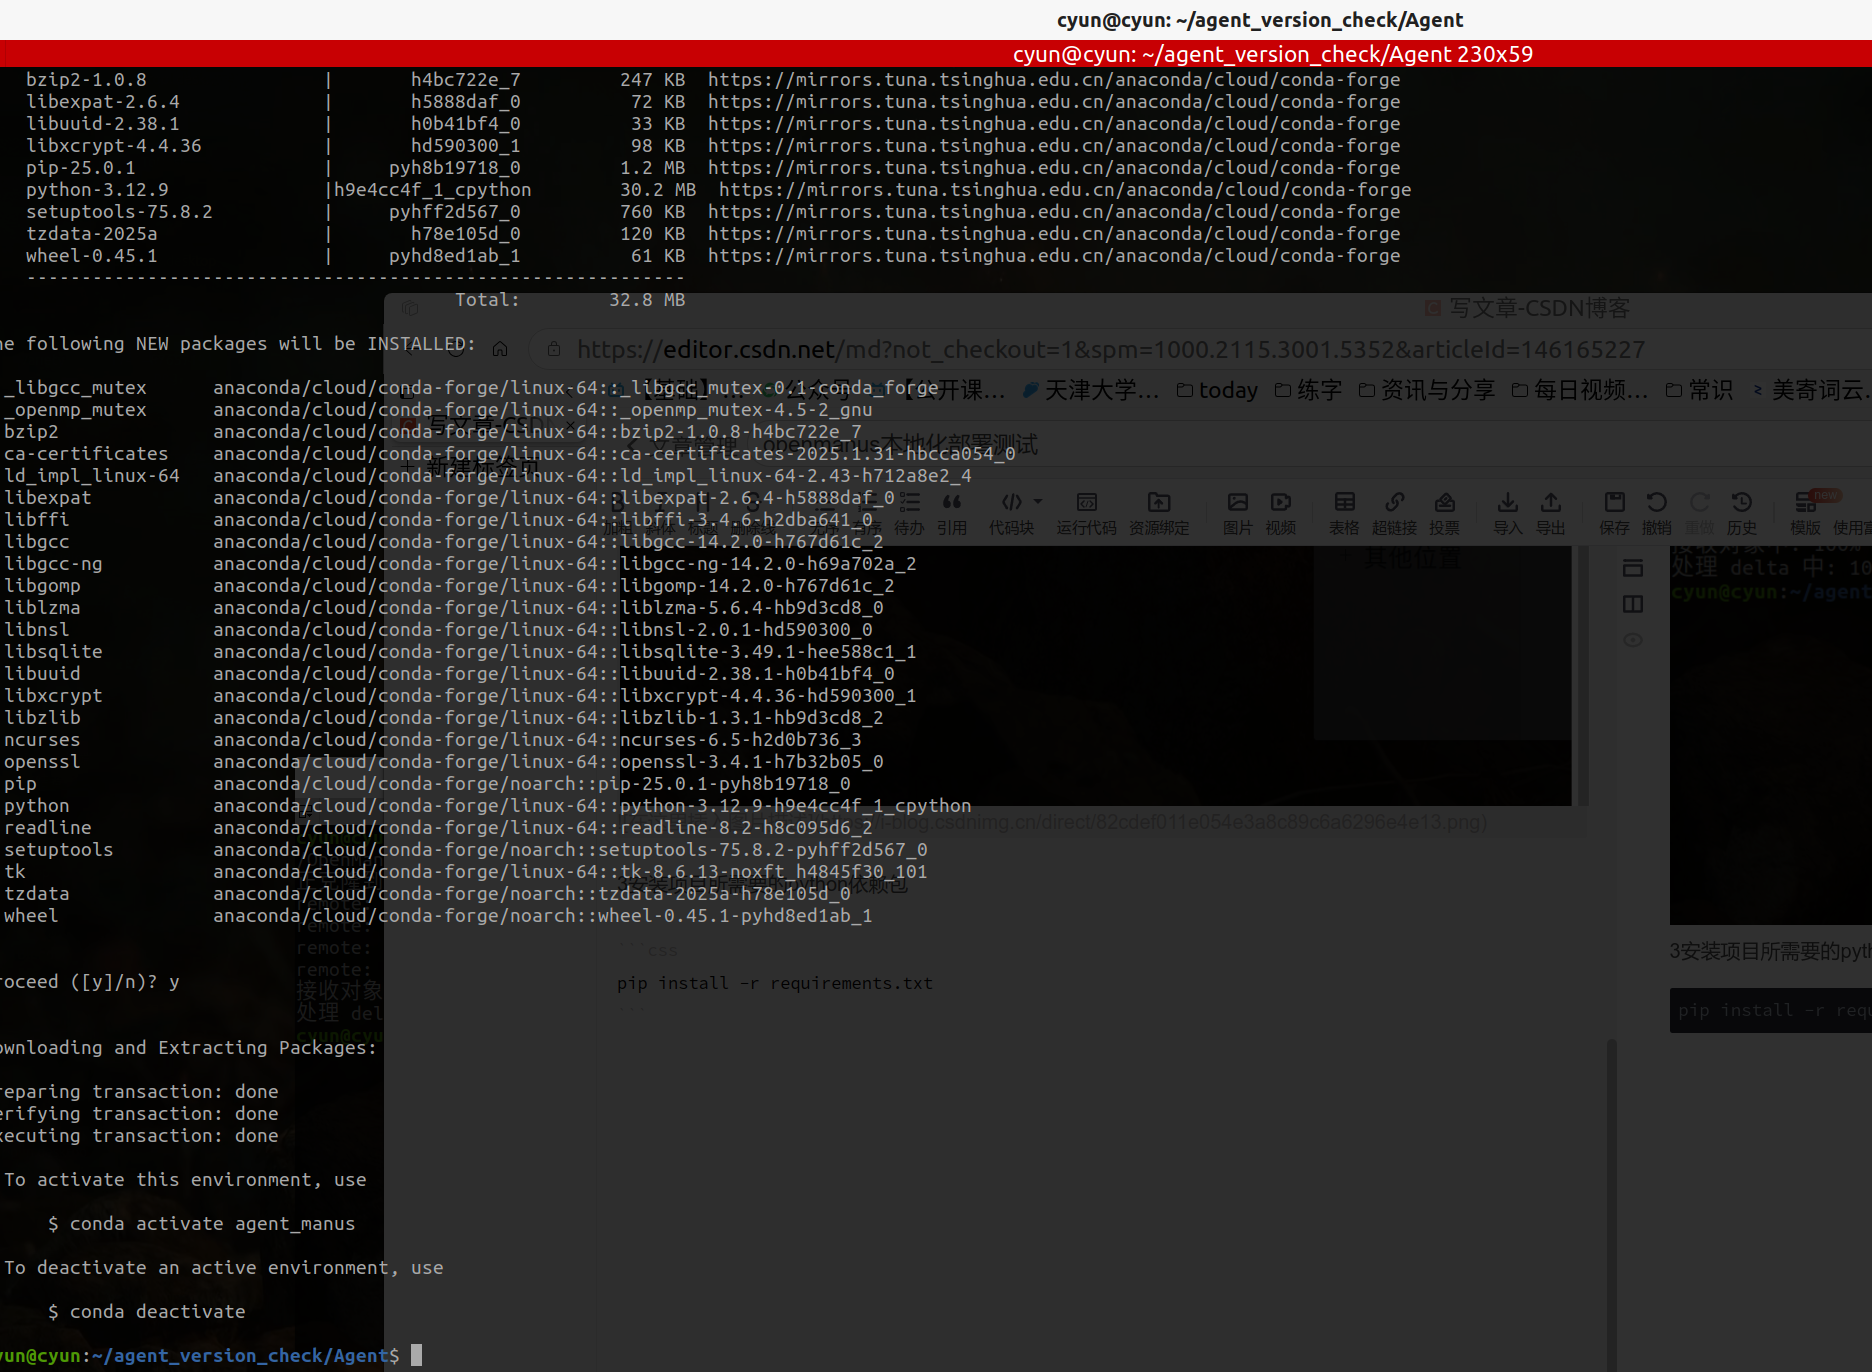Viewport: 1872px width, 1372px height.
Task: Insert a quote with the 引用 icon
Action: pos(952,513)
